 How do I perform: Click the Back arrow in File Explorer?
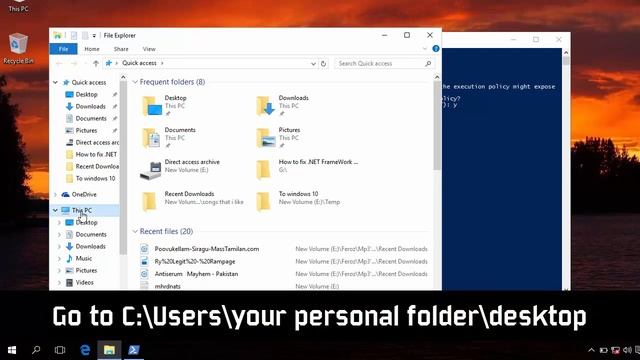(x=59, y=64)
